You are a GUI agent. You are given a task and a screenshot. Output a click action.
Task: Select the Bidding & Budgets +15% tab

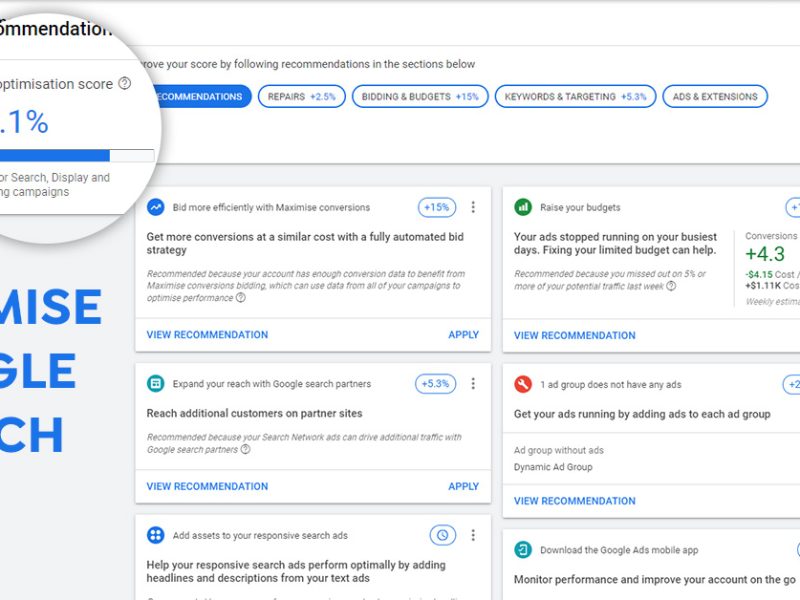click(x=420, y=96)
